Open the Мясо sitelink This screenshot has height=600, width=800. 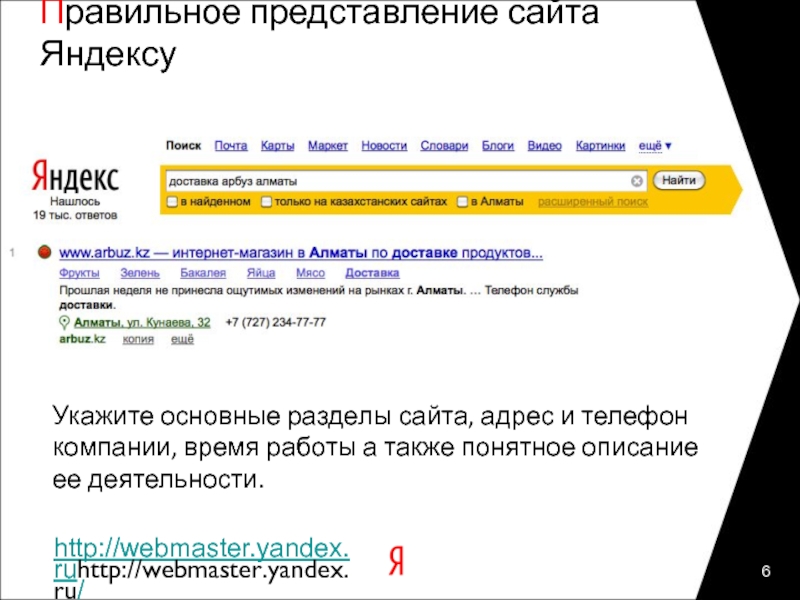[x=310, y=273]
